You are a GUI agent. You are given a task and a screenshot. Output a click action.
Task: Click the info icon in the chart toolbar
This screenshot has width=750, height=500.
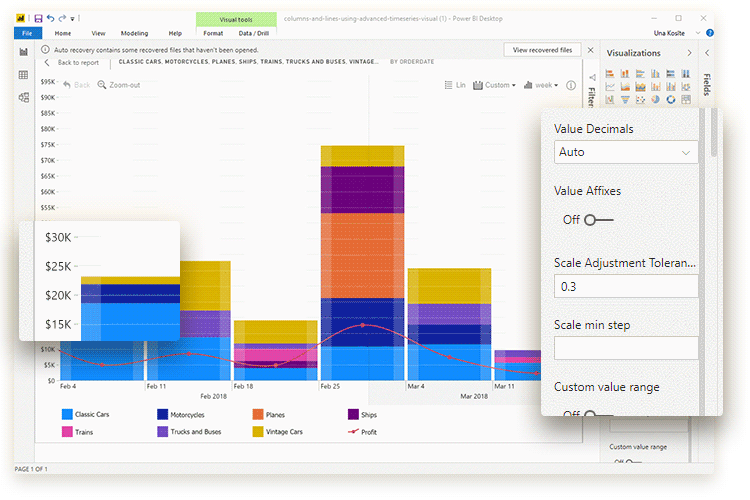[x=571, y=85]
